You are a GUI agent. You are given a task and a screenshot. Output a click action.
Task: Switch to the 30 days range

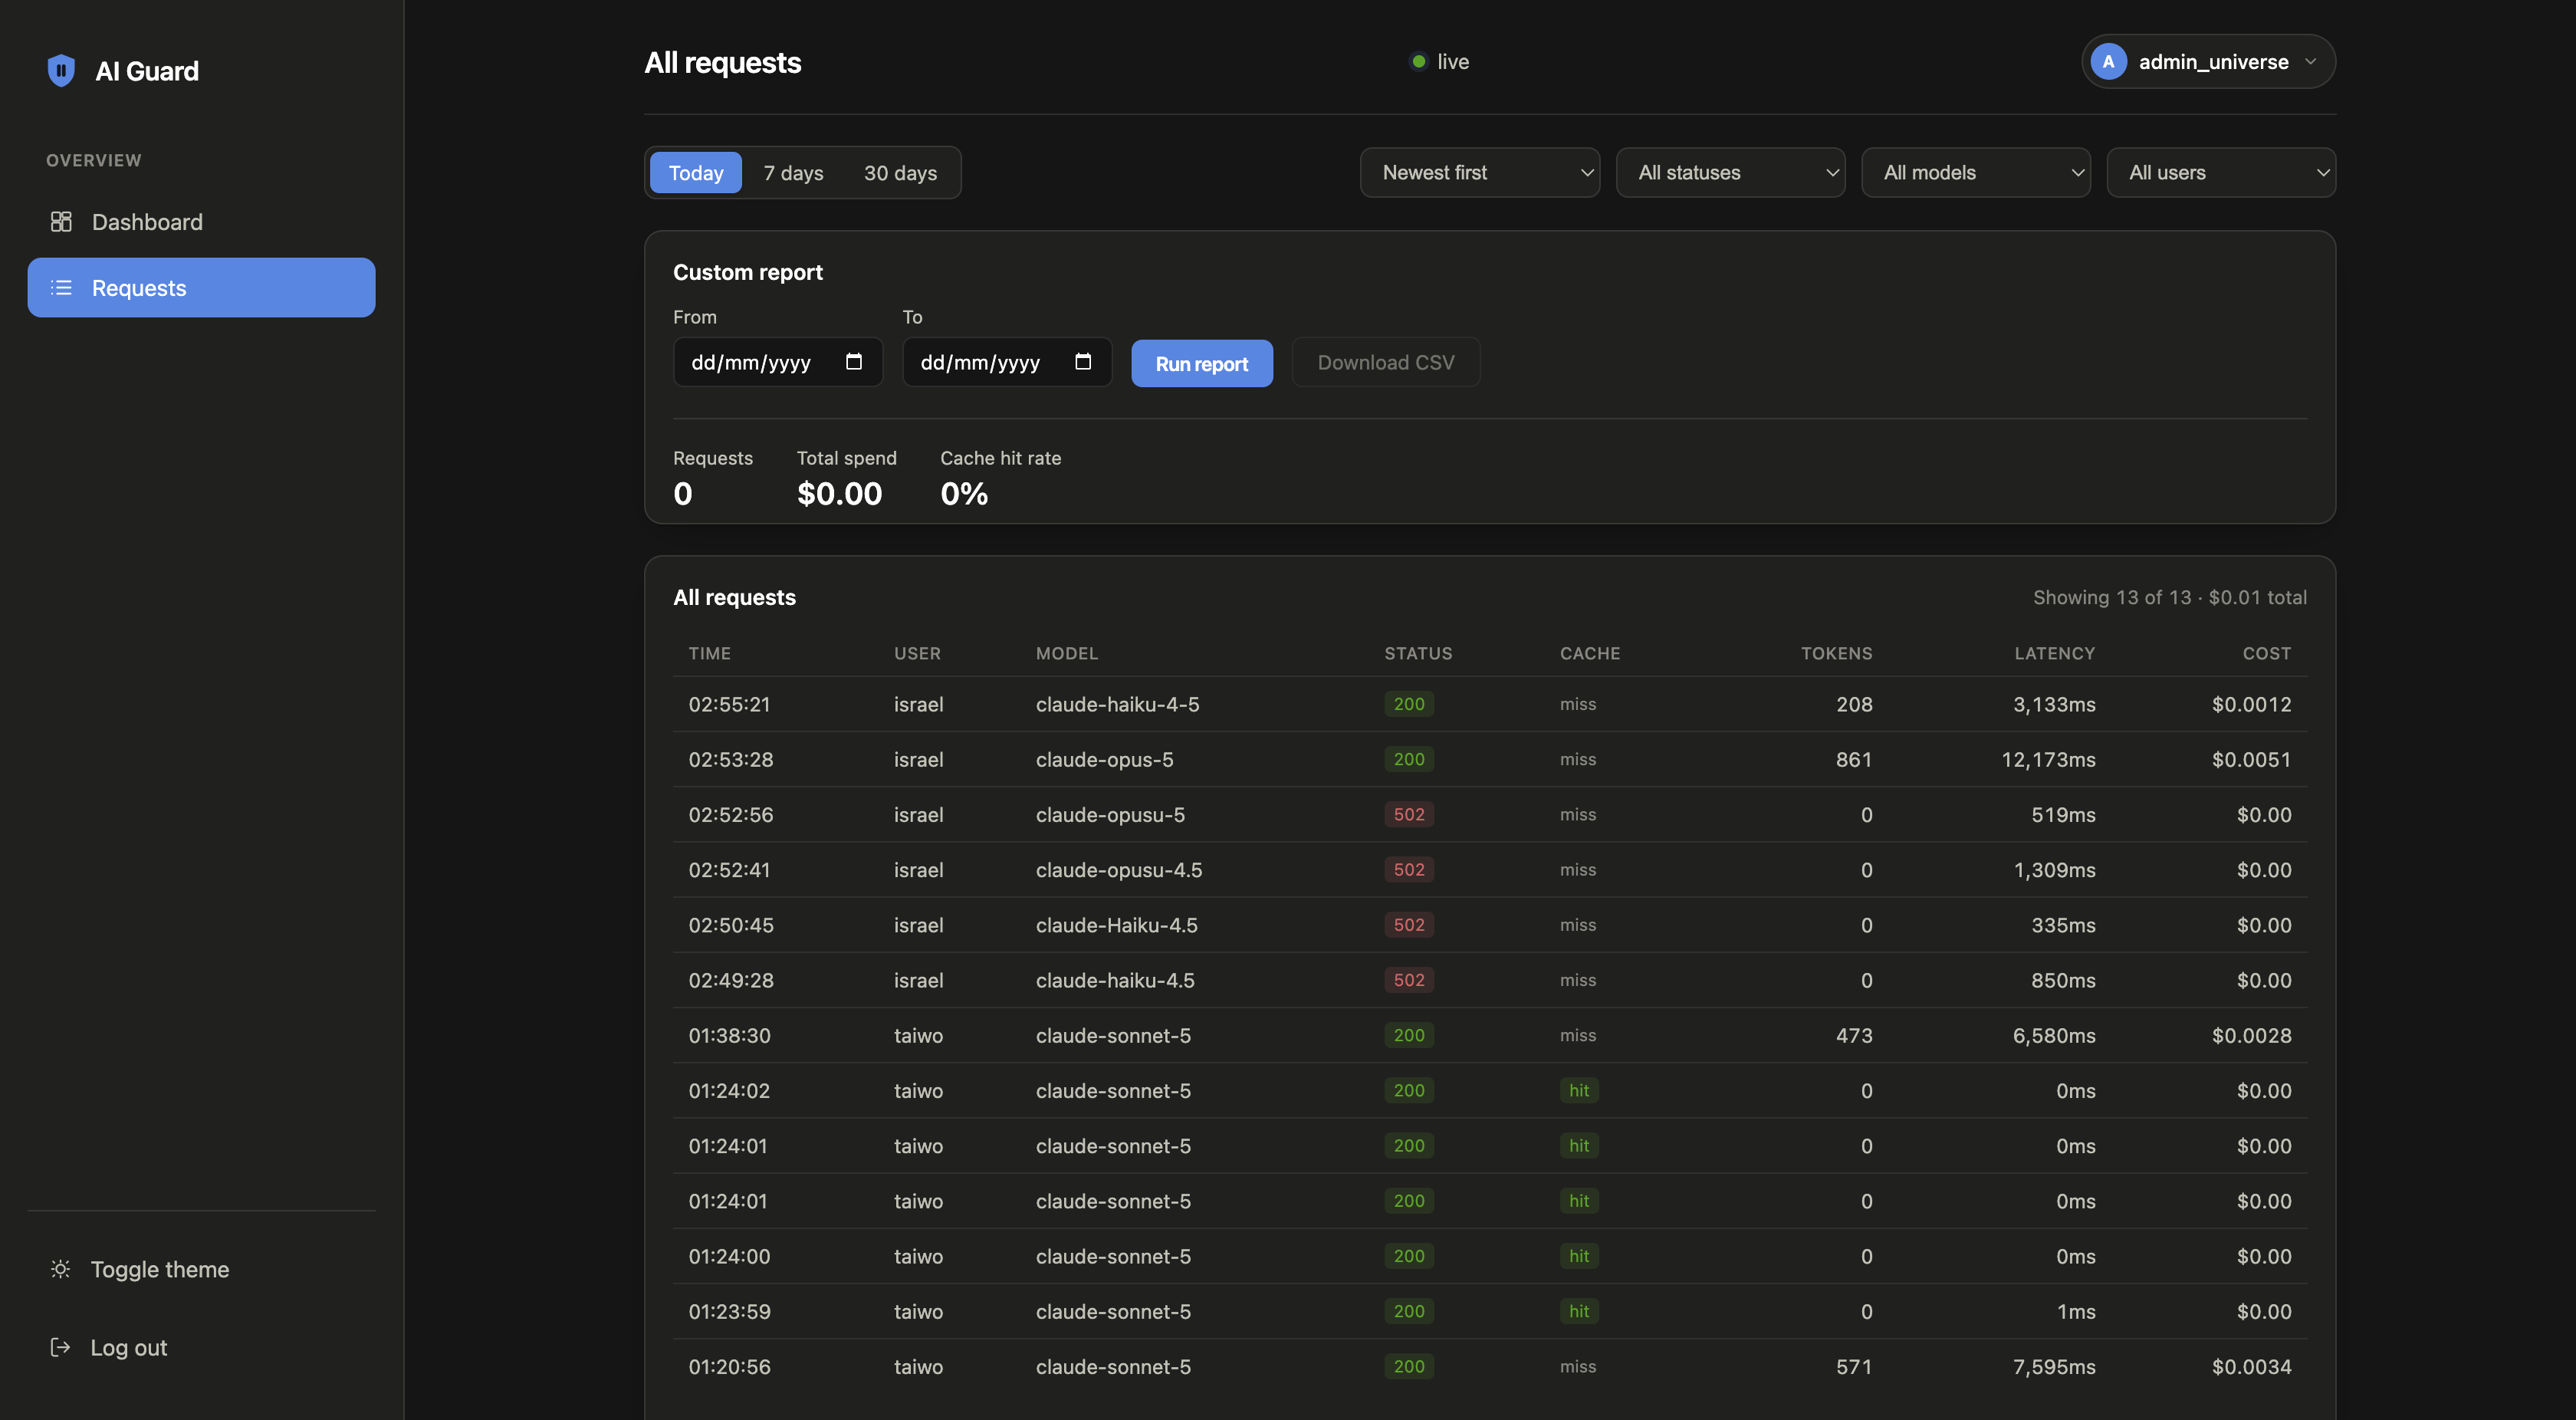point(900,173)
